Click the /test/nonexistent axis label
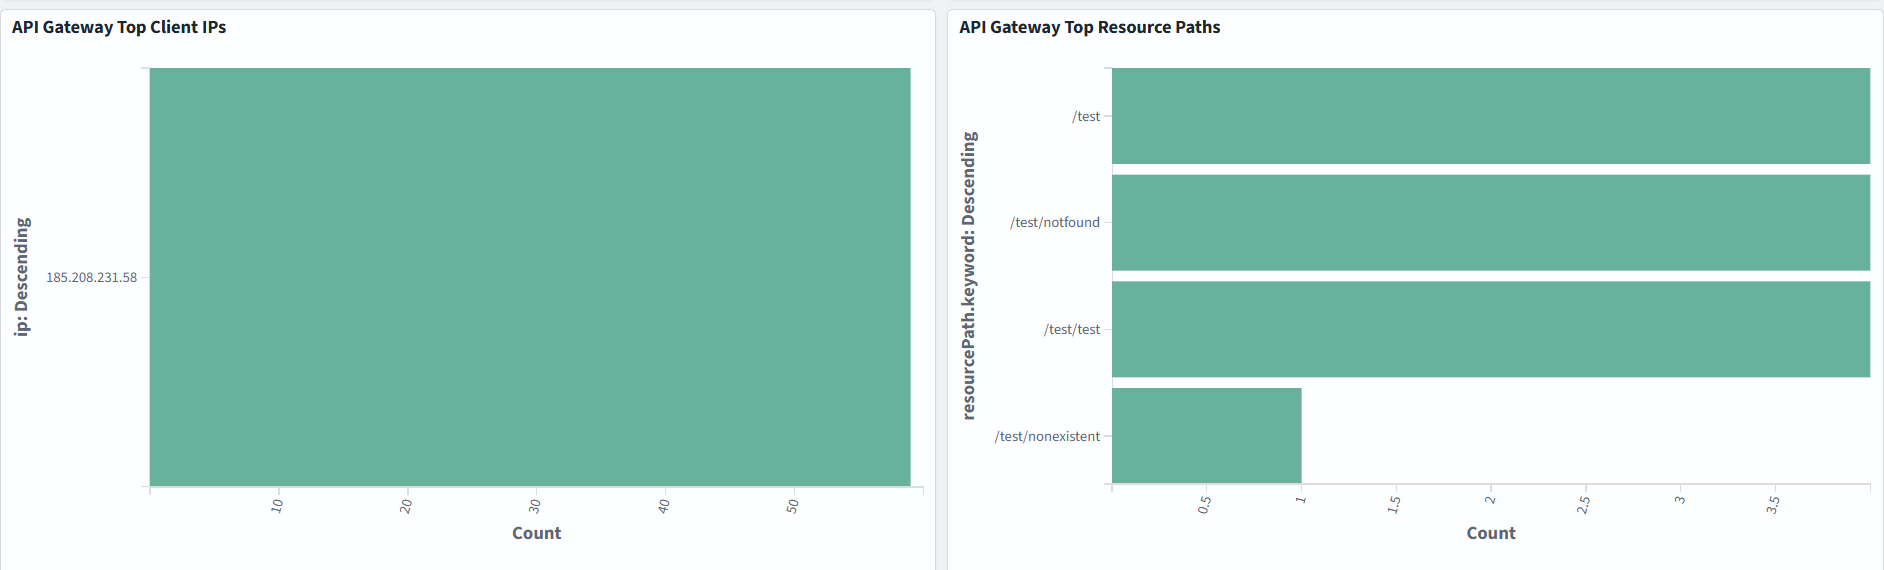 pos(1047,436)
